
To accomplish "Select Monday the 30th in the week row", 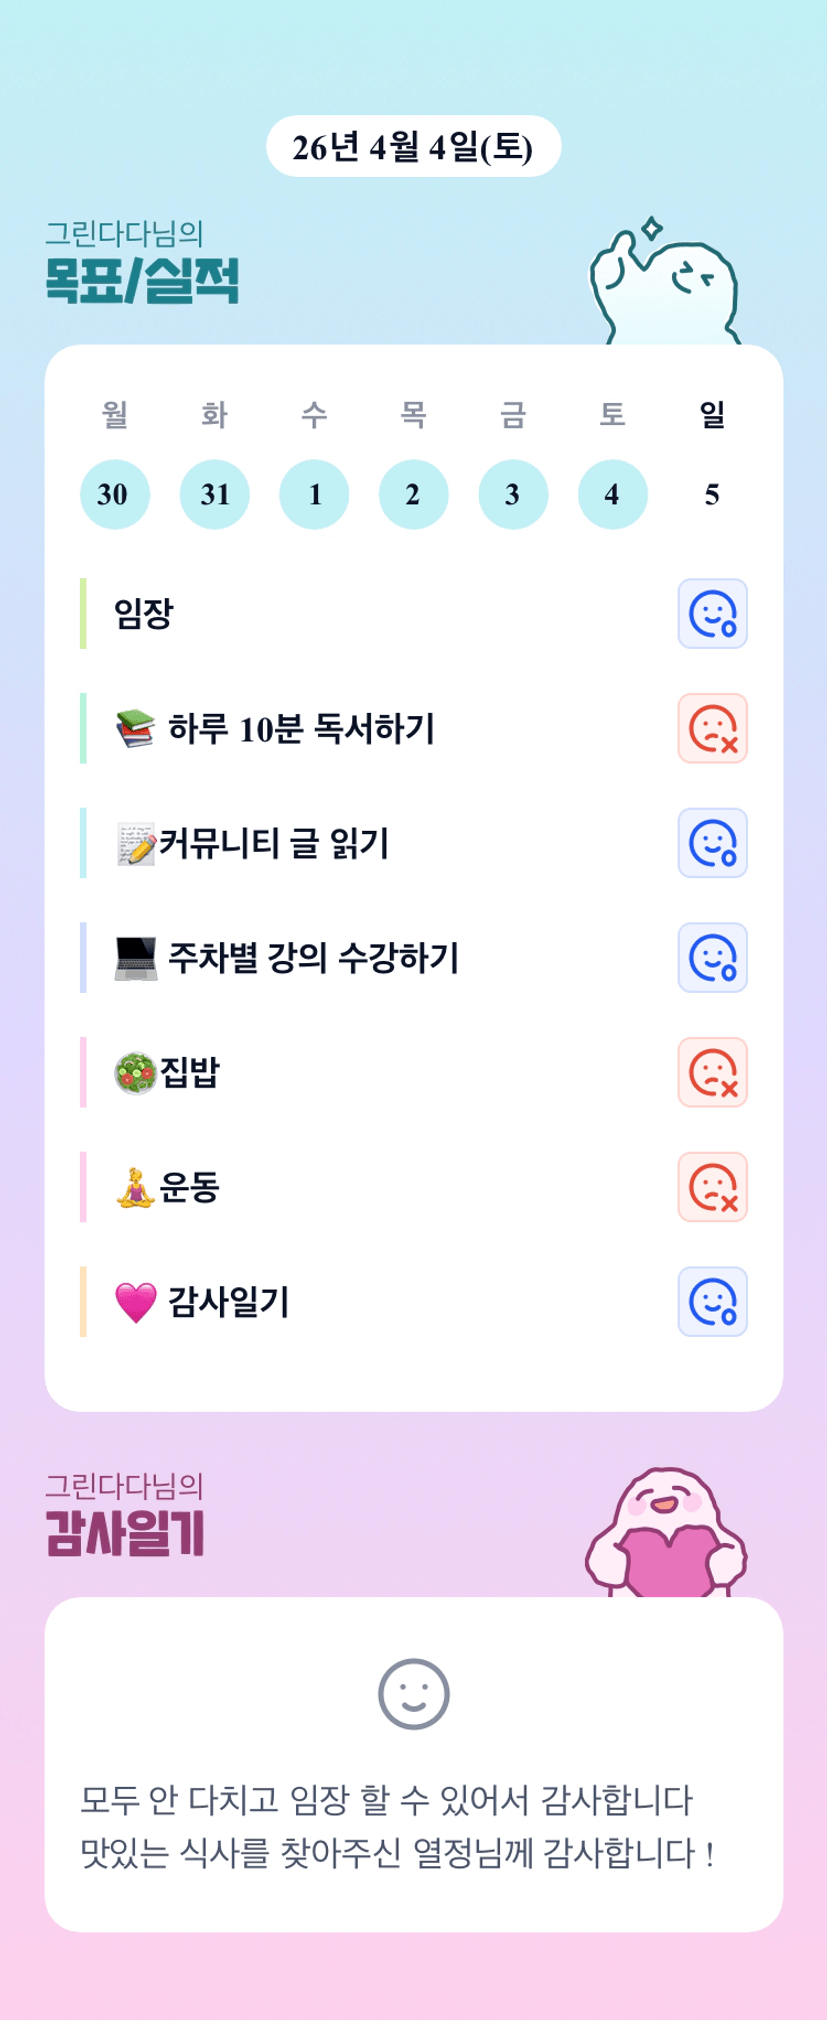I will point(115,494).
